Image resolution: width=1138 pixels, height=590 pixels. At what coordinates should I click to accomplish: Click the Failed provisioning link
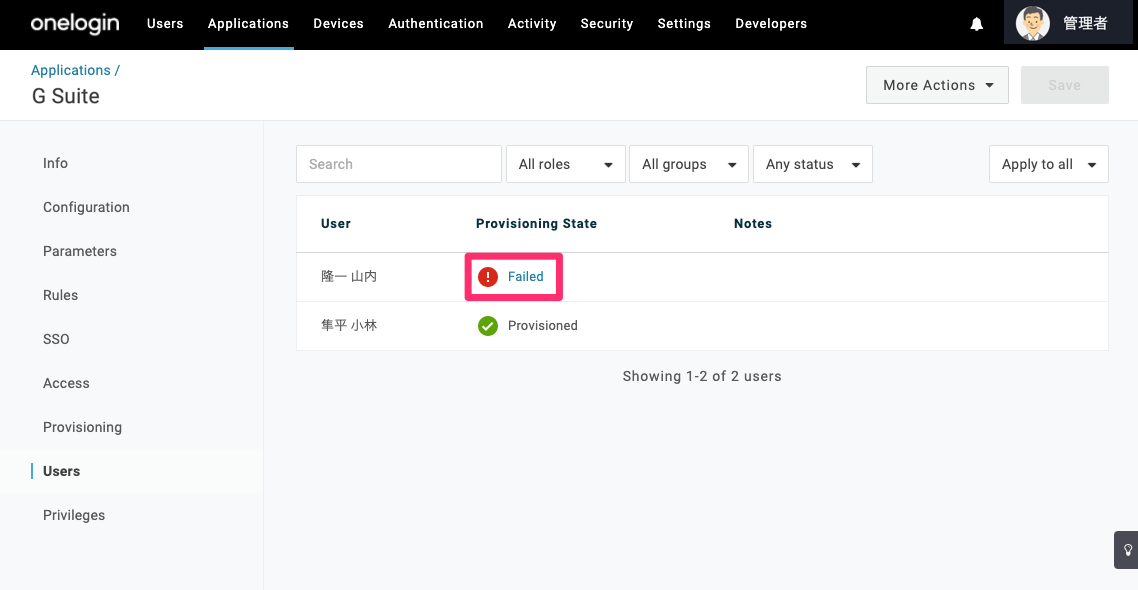(525, 276)
